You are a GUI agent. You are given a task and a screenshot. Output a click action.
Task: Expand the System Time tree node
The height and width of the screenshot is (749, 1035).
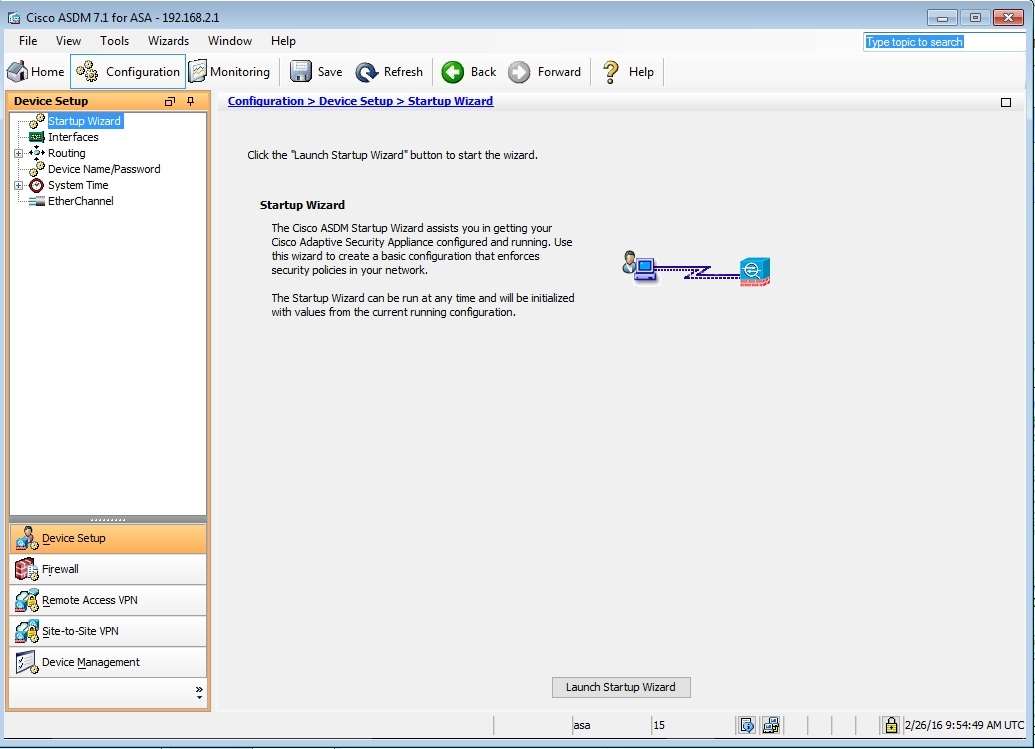(18, 185)
